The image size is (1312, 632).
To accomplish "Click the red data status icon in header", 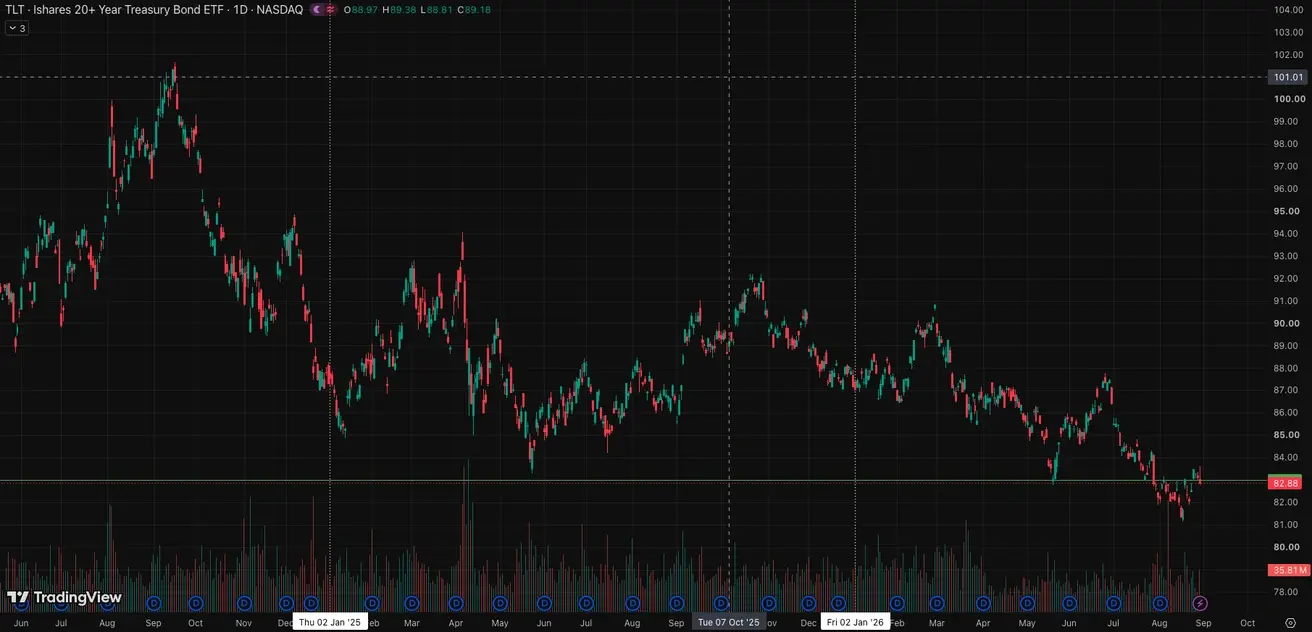I will point(330,9).
